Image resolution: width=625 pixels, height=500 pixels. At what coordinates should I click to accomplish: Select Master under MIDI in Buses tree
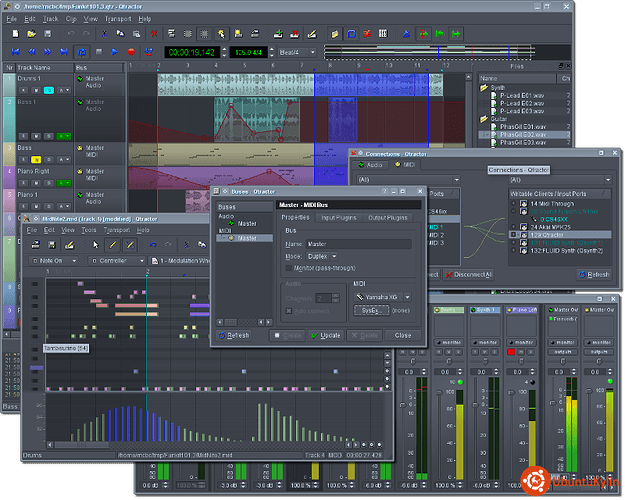pos(247,238)
